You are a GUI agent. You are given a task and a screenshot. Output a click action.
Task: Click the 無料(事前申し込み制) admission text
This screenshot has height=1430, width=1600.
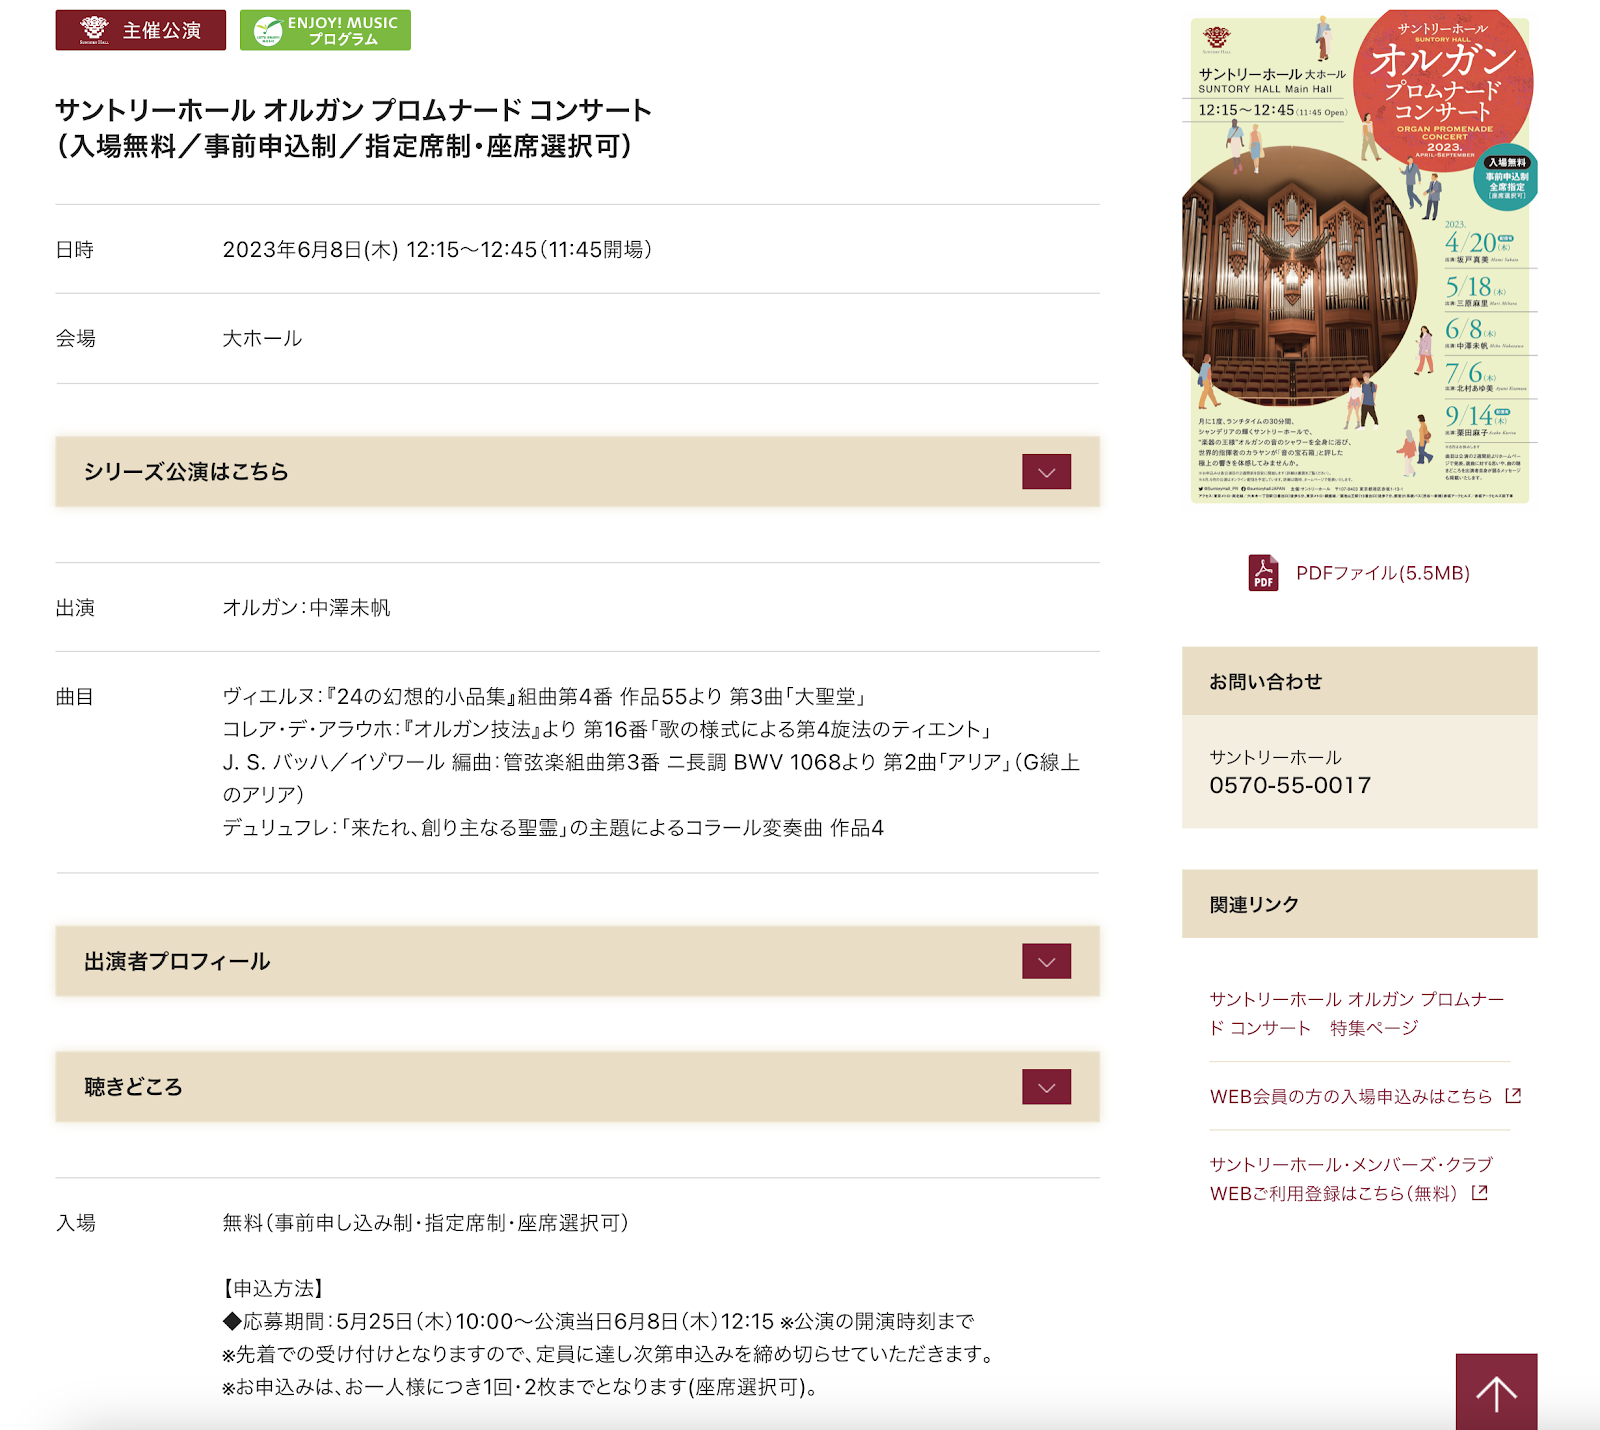point(426,1223)
